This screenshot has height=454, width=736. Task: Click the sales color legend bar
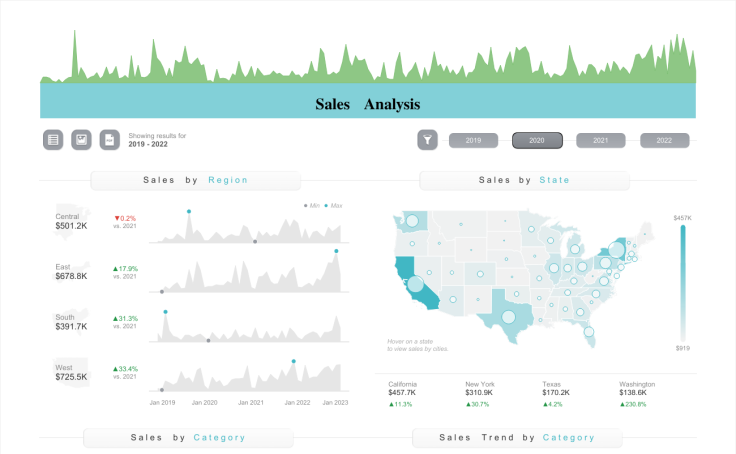coord(682,283)
